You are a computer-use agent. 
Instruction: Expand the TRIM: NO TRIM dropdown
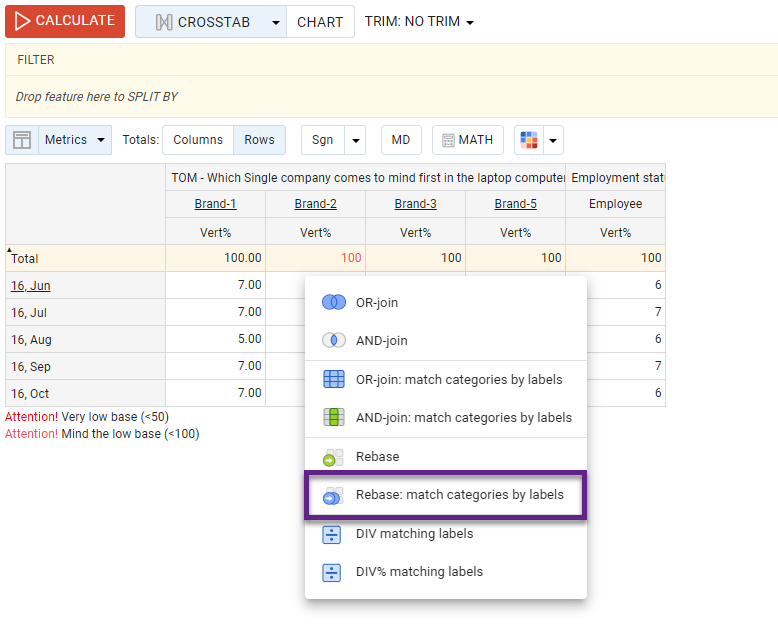click(419, 22)
